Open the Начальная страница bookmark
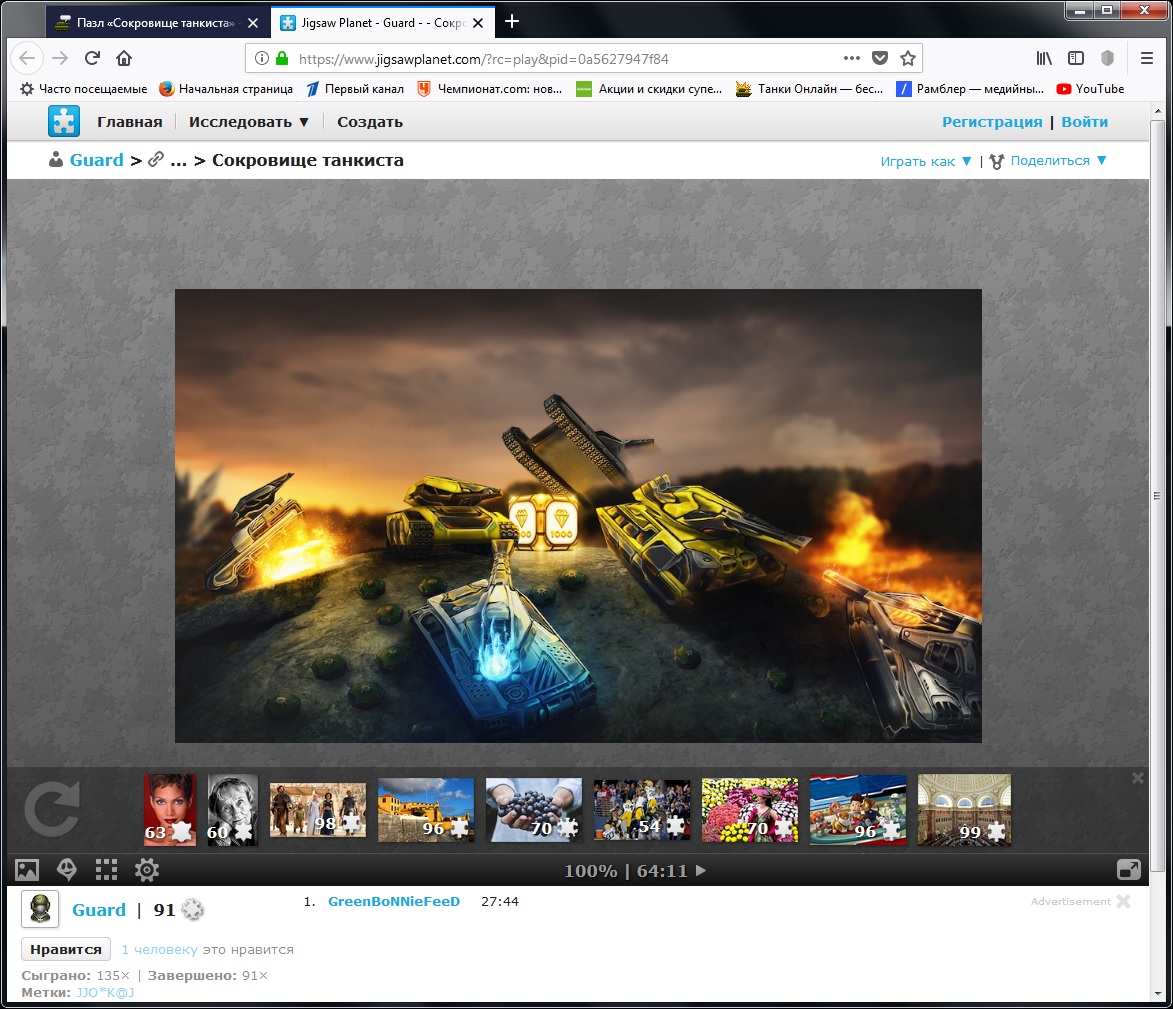 coord(226,88)
